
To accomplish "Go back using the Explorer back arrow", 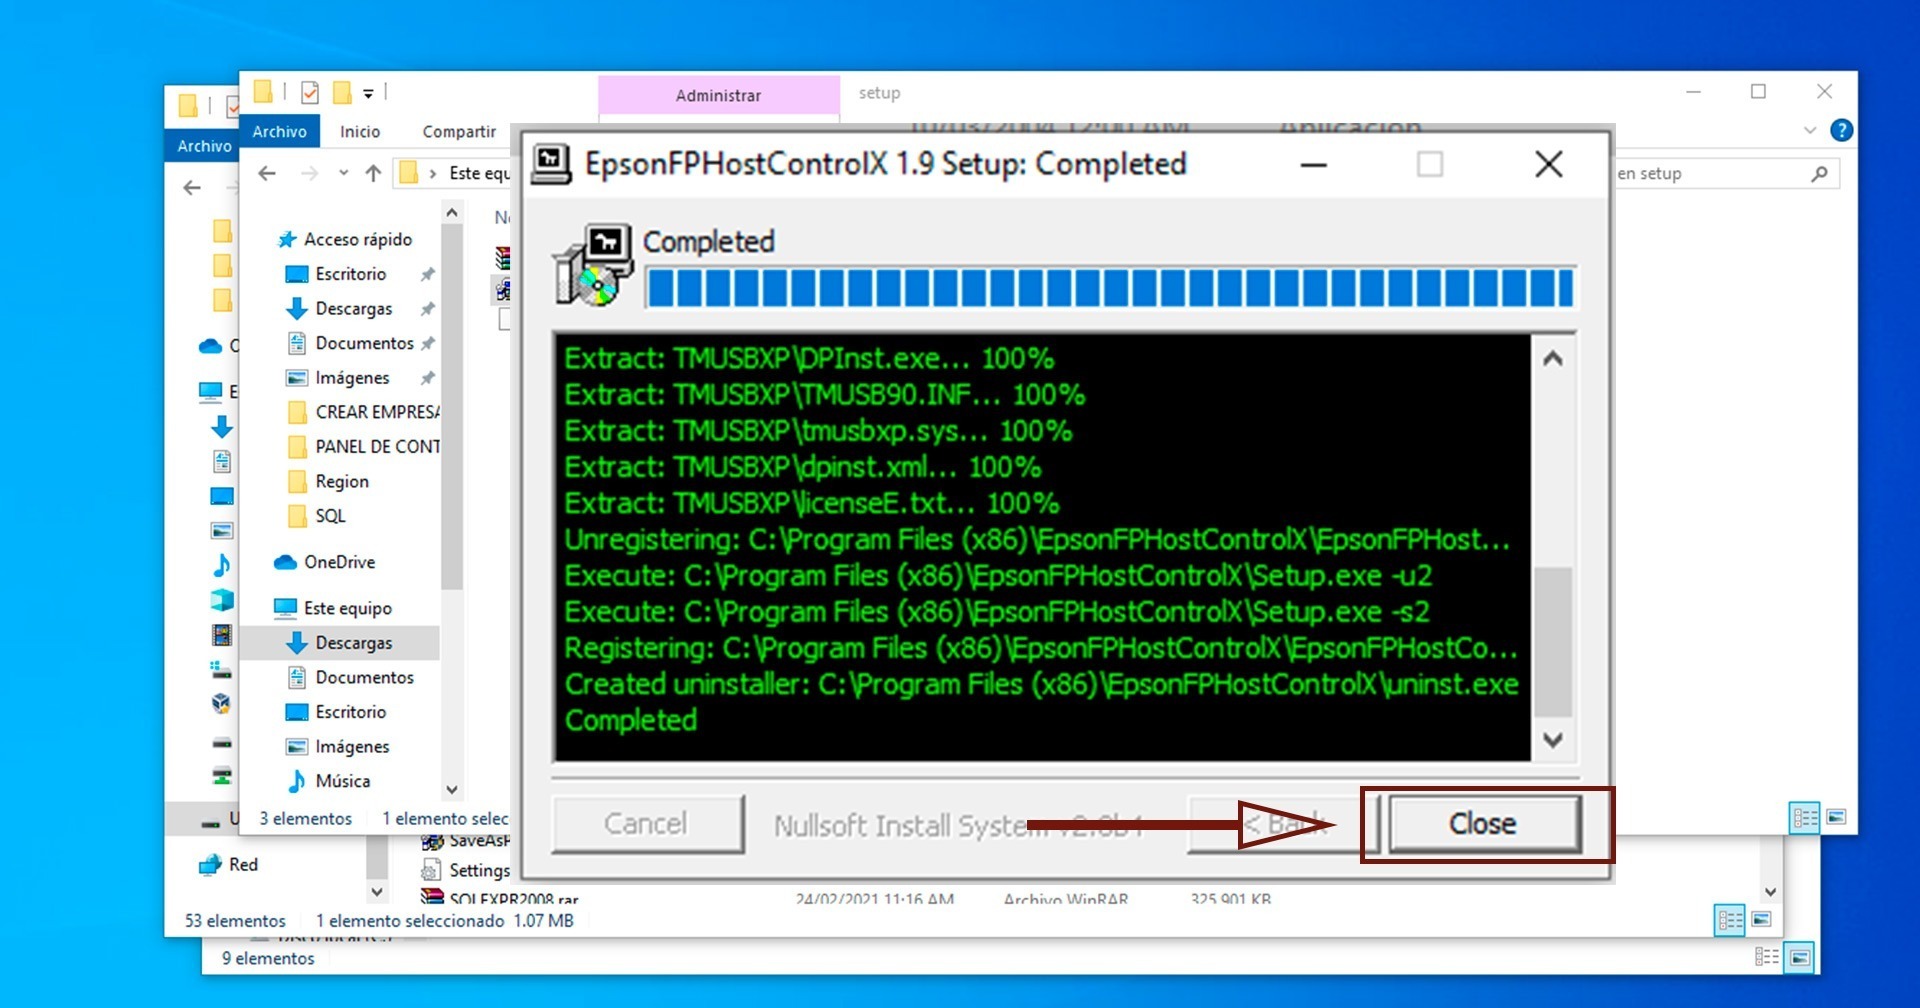I will point(267,173).
